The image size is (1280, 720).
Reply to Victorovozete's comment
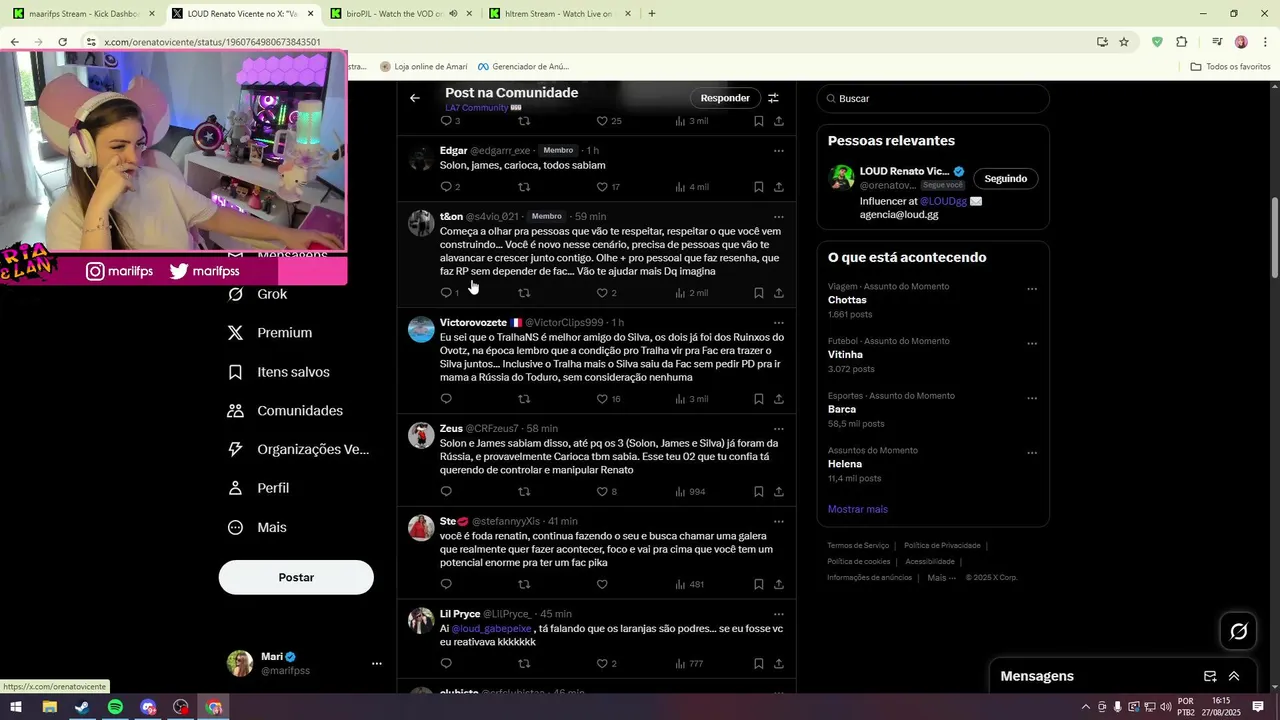click(446, 399)
